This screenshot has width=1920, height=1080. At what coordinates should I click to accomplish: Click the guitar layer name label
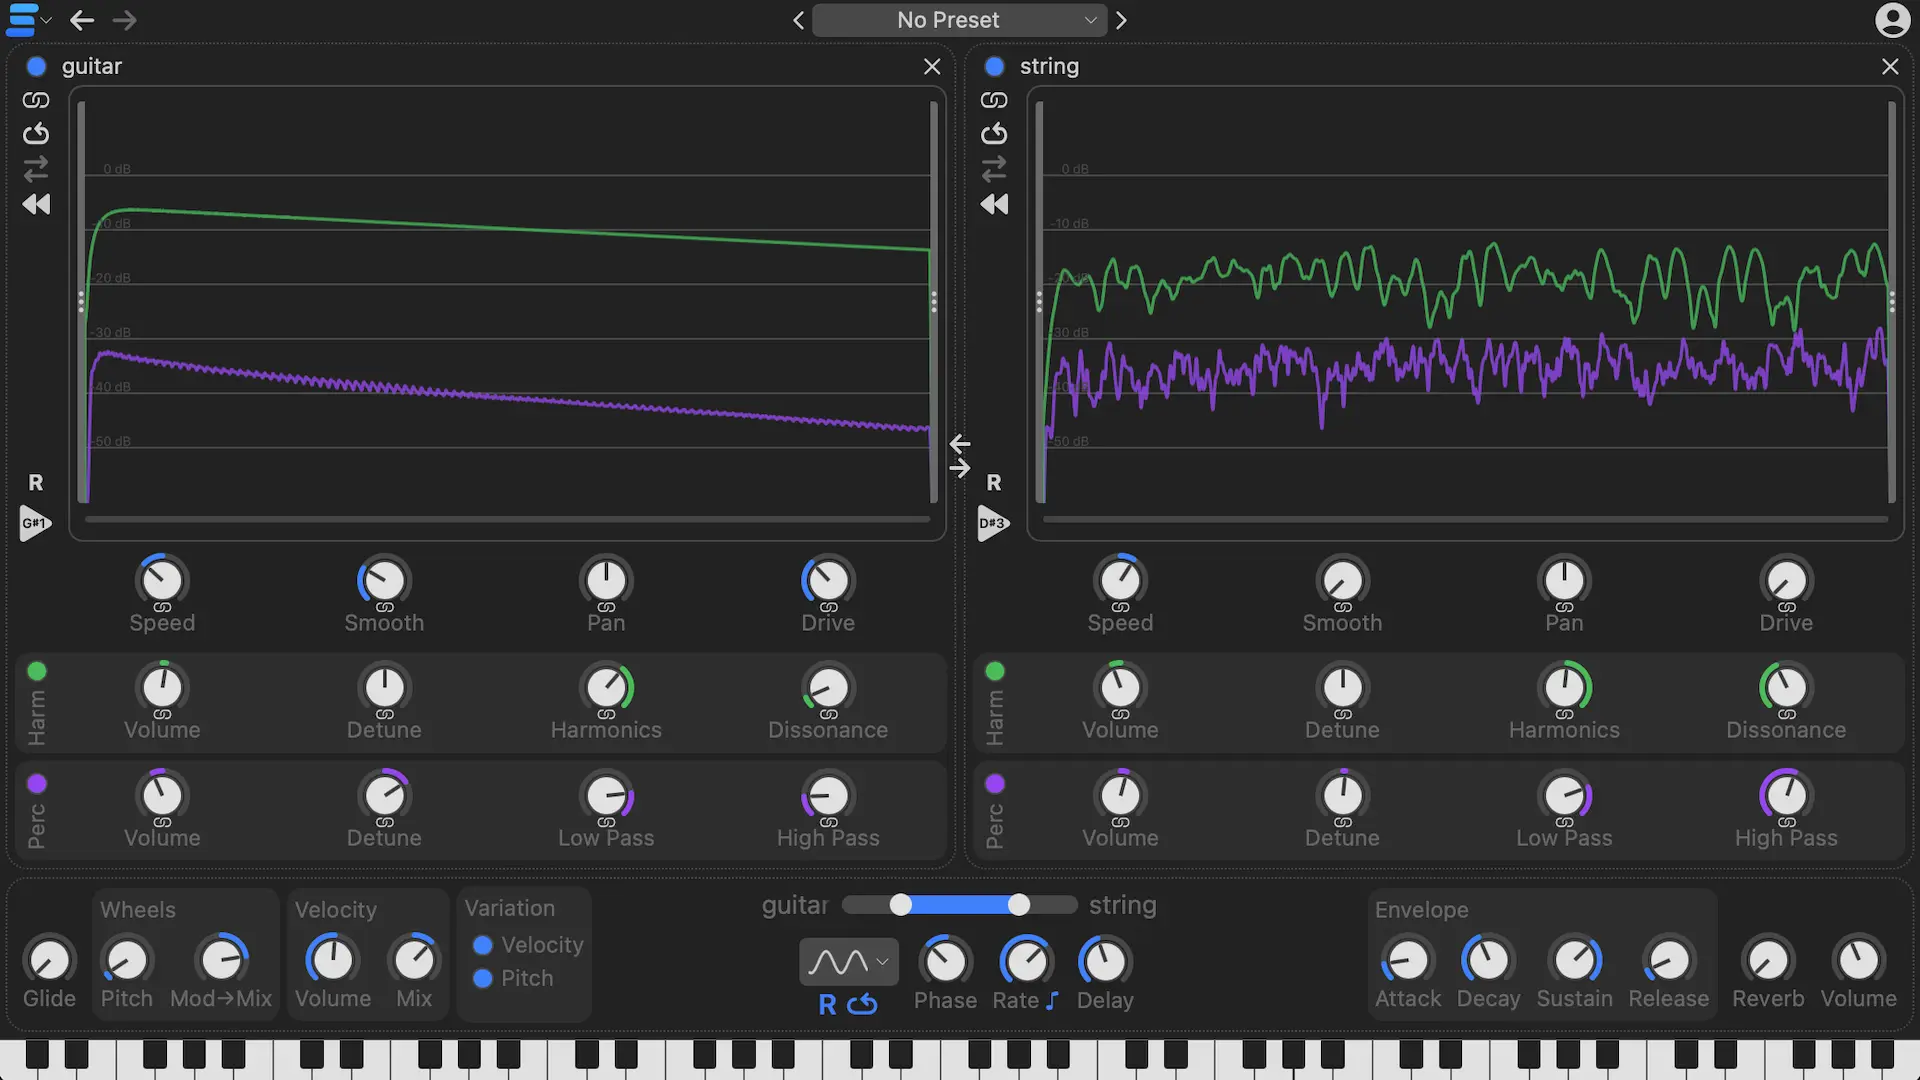click(92, 66)
